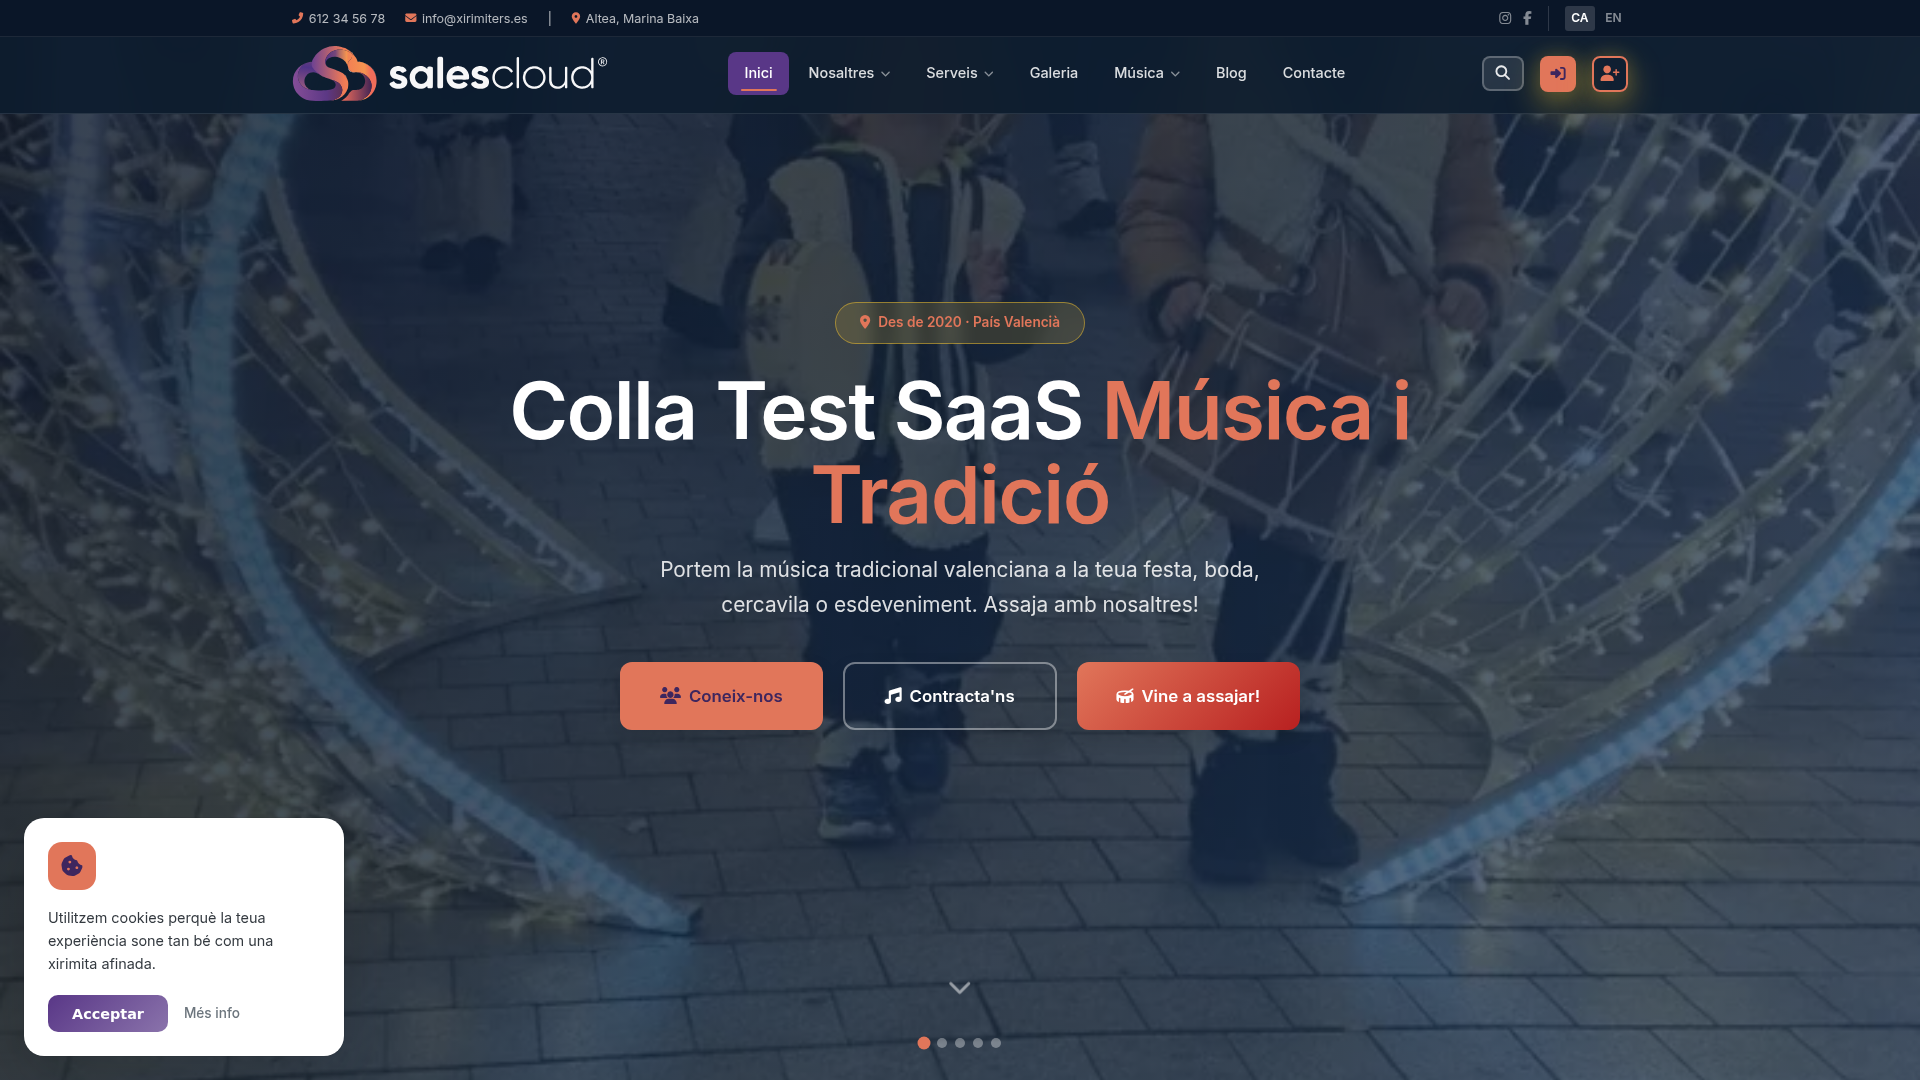Click the cookie icon in the banner
This screenshot has width=1920, height=1080.
(x=72, y=866)
